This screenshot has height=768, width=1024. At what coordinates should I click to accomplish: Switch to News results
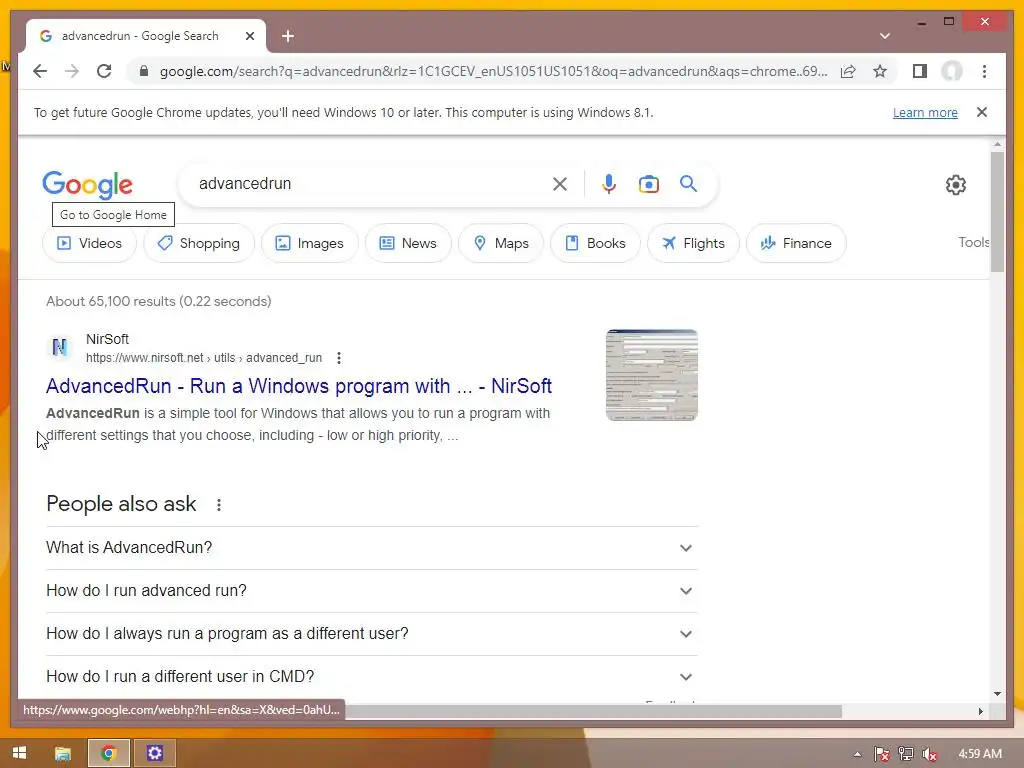coord(408,243)
